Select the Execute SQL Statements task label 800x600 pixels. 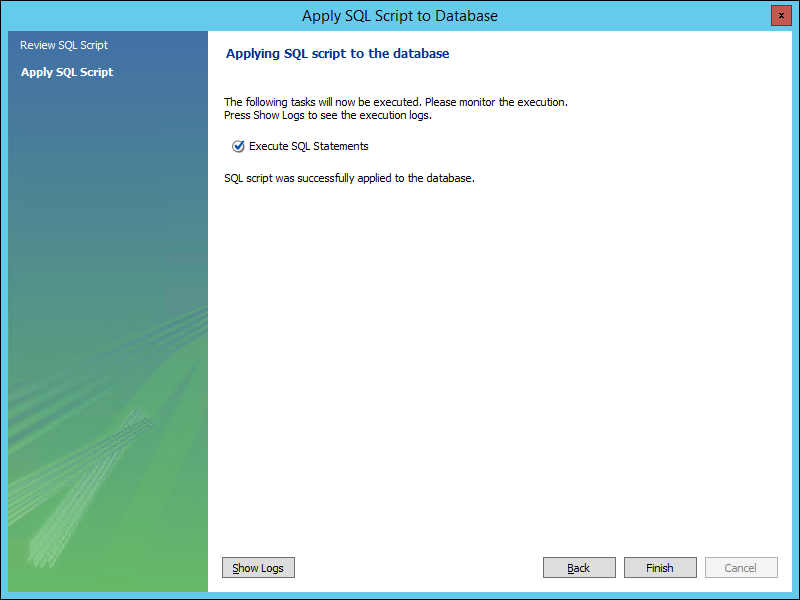[x=309, y=146]
